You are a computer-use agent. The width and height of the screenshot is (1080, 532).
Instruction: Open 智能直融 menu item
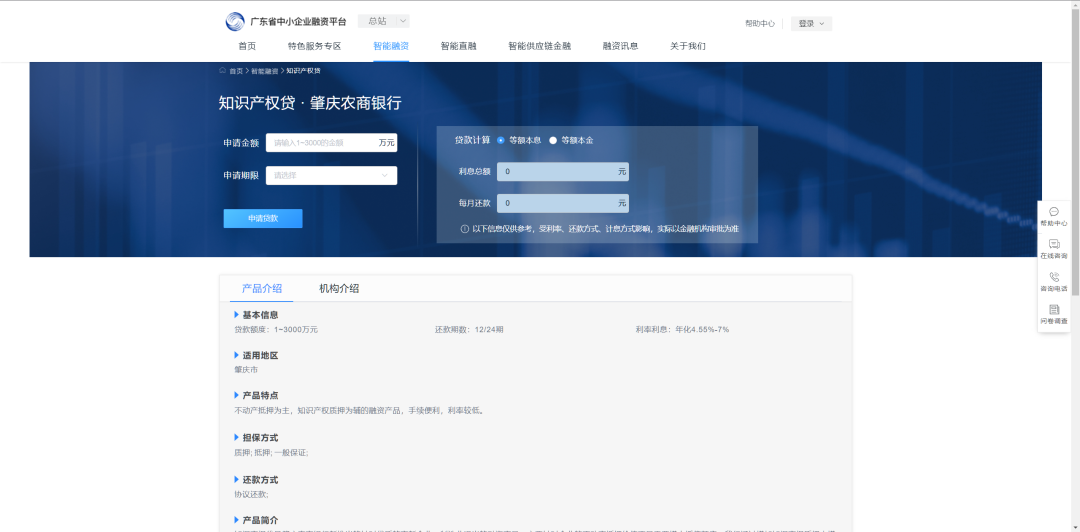459,46
